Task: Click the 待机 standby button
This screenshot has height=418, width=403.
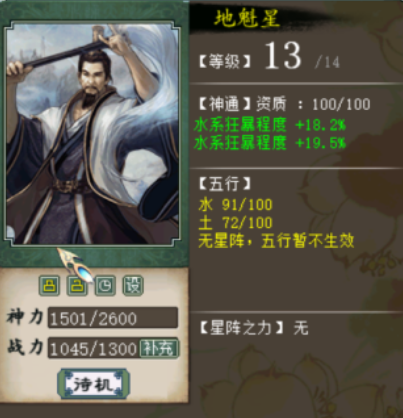Action: click(x=93, y=384)
